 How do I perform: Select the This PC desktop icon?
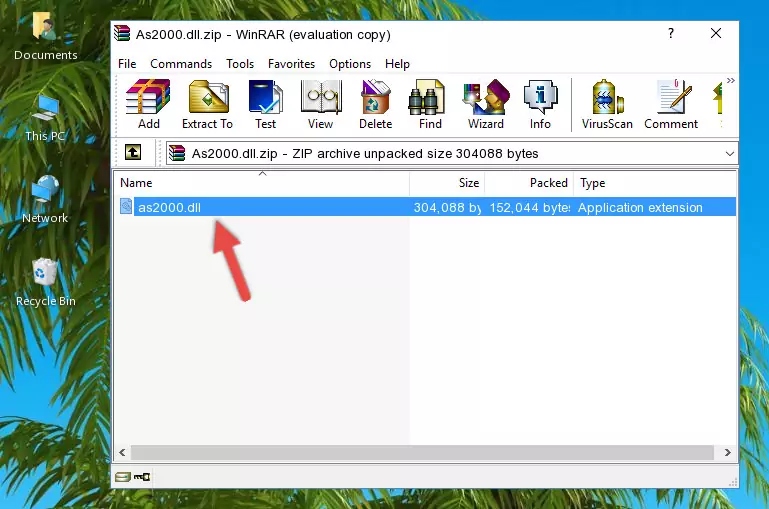tap(45, 118)
